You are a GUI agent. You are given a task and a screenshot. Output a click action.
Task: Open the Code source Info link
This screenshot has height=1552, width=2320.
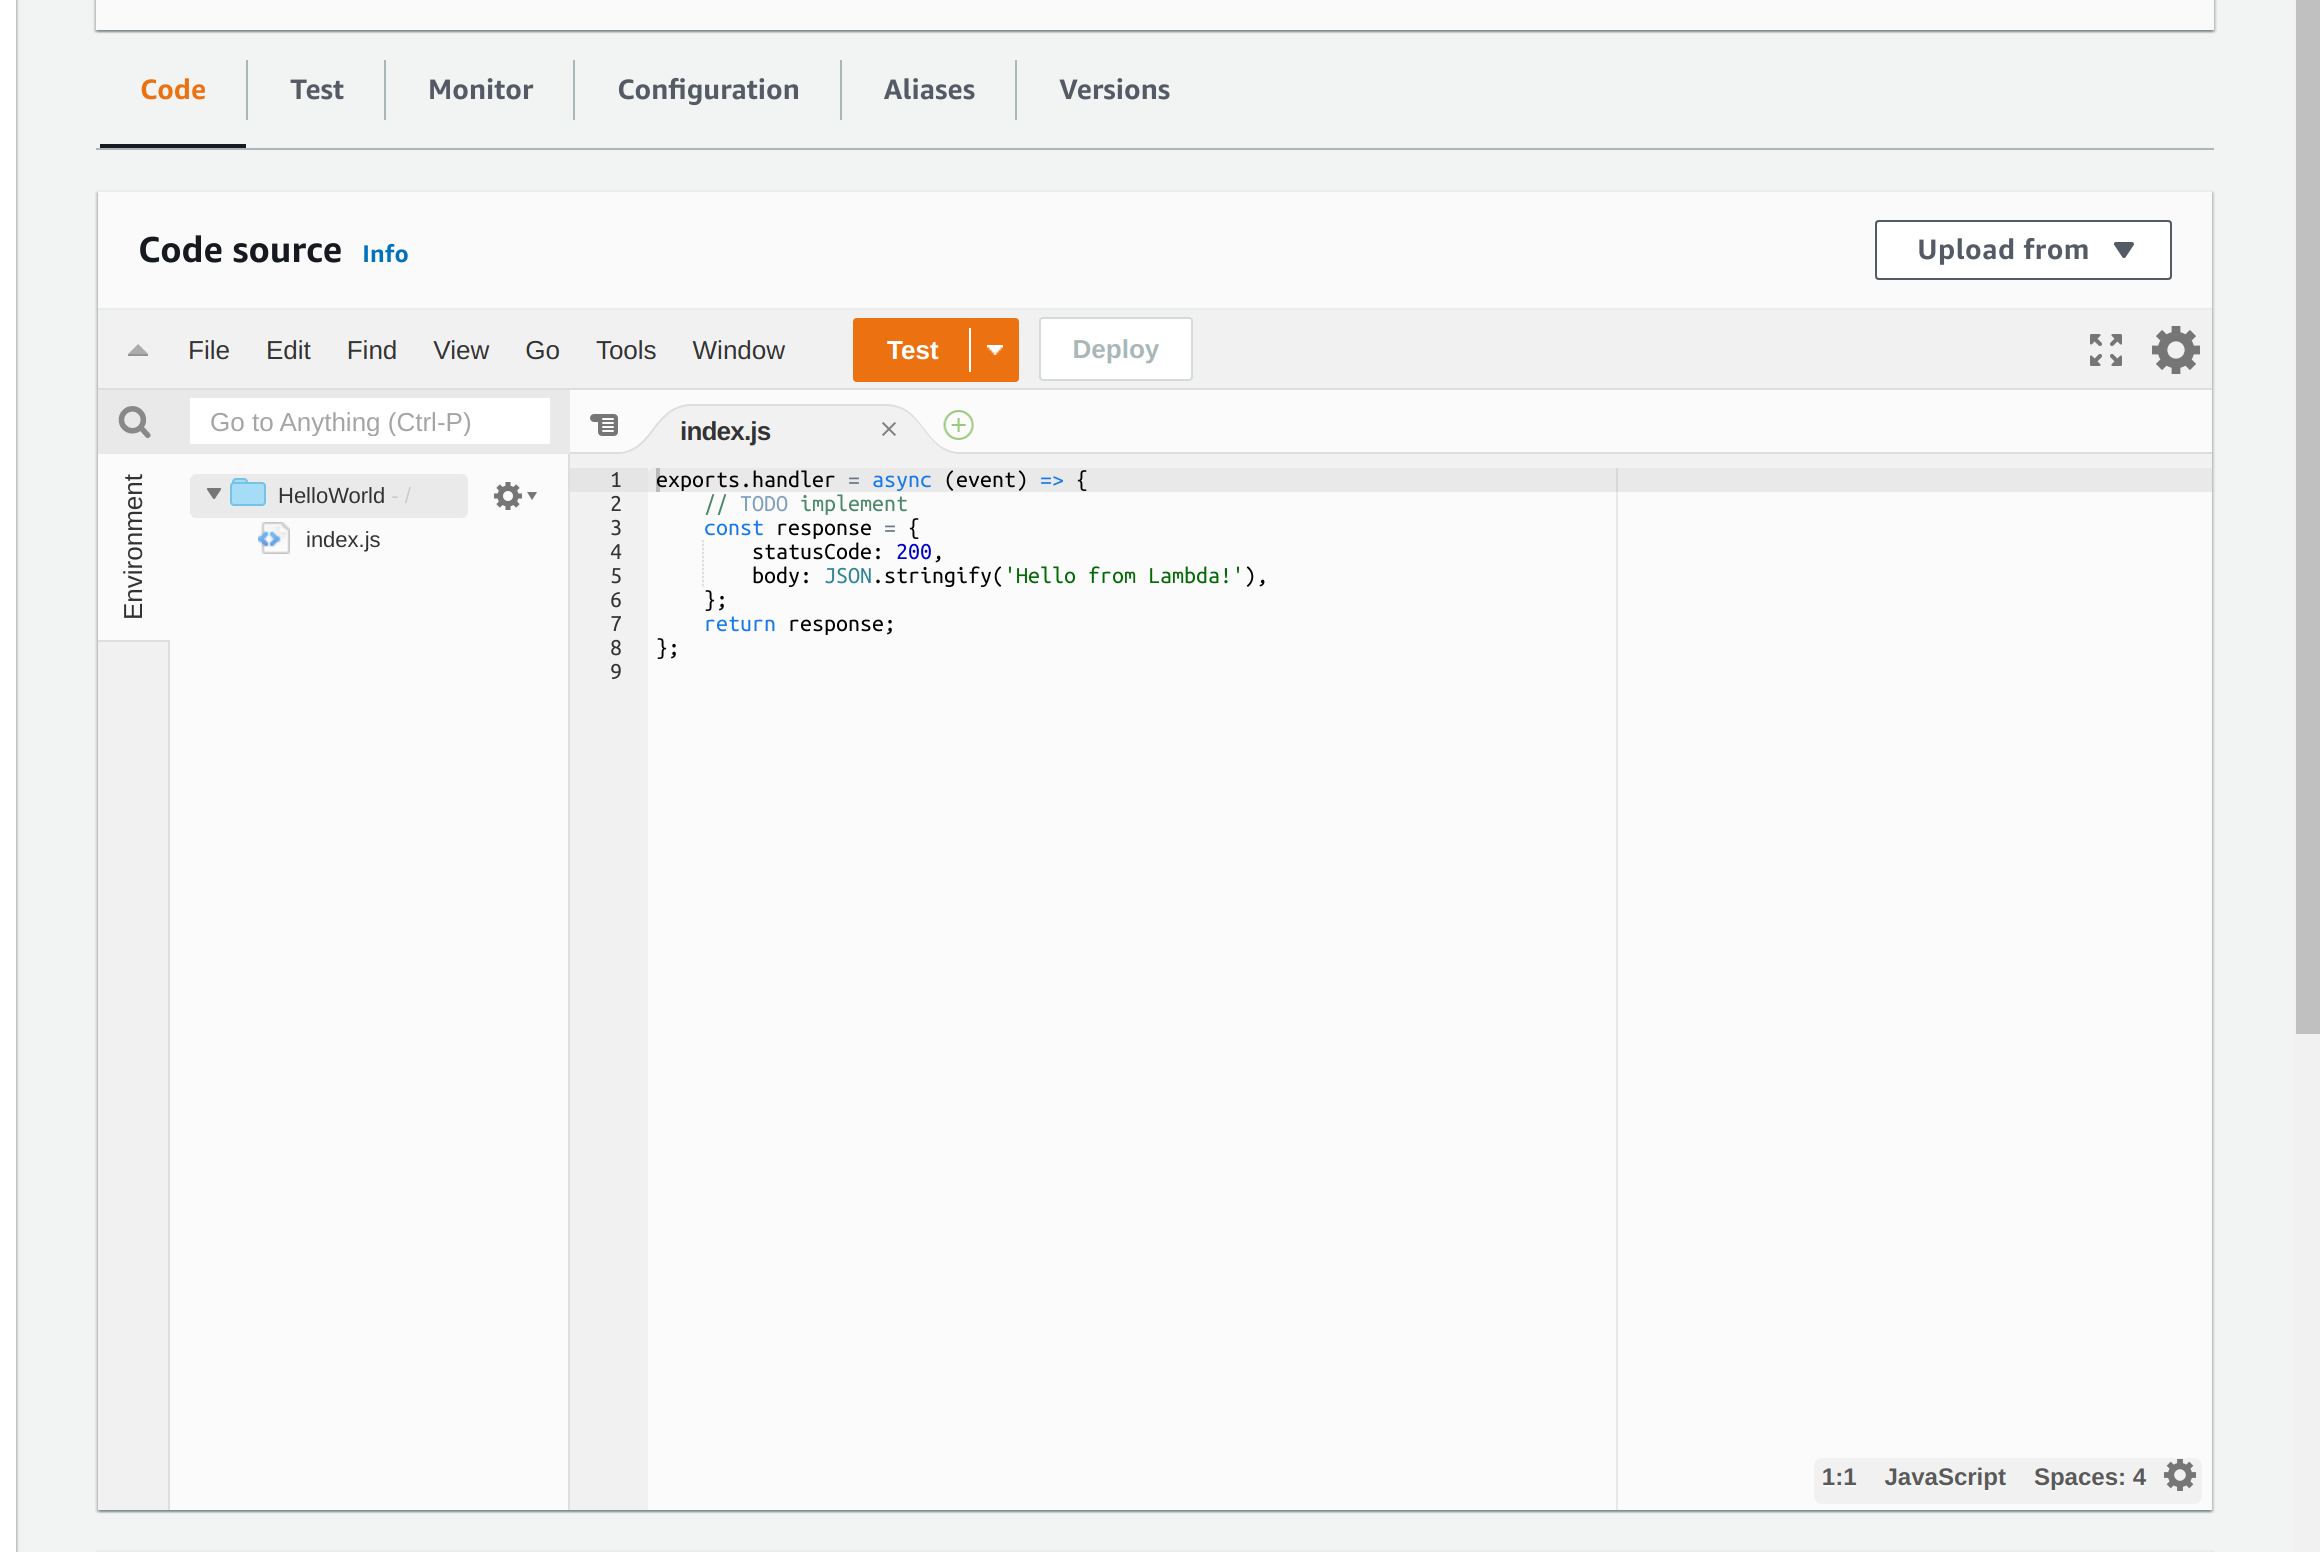[x=385, y=254]
